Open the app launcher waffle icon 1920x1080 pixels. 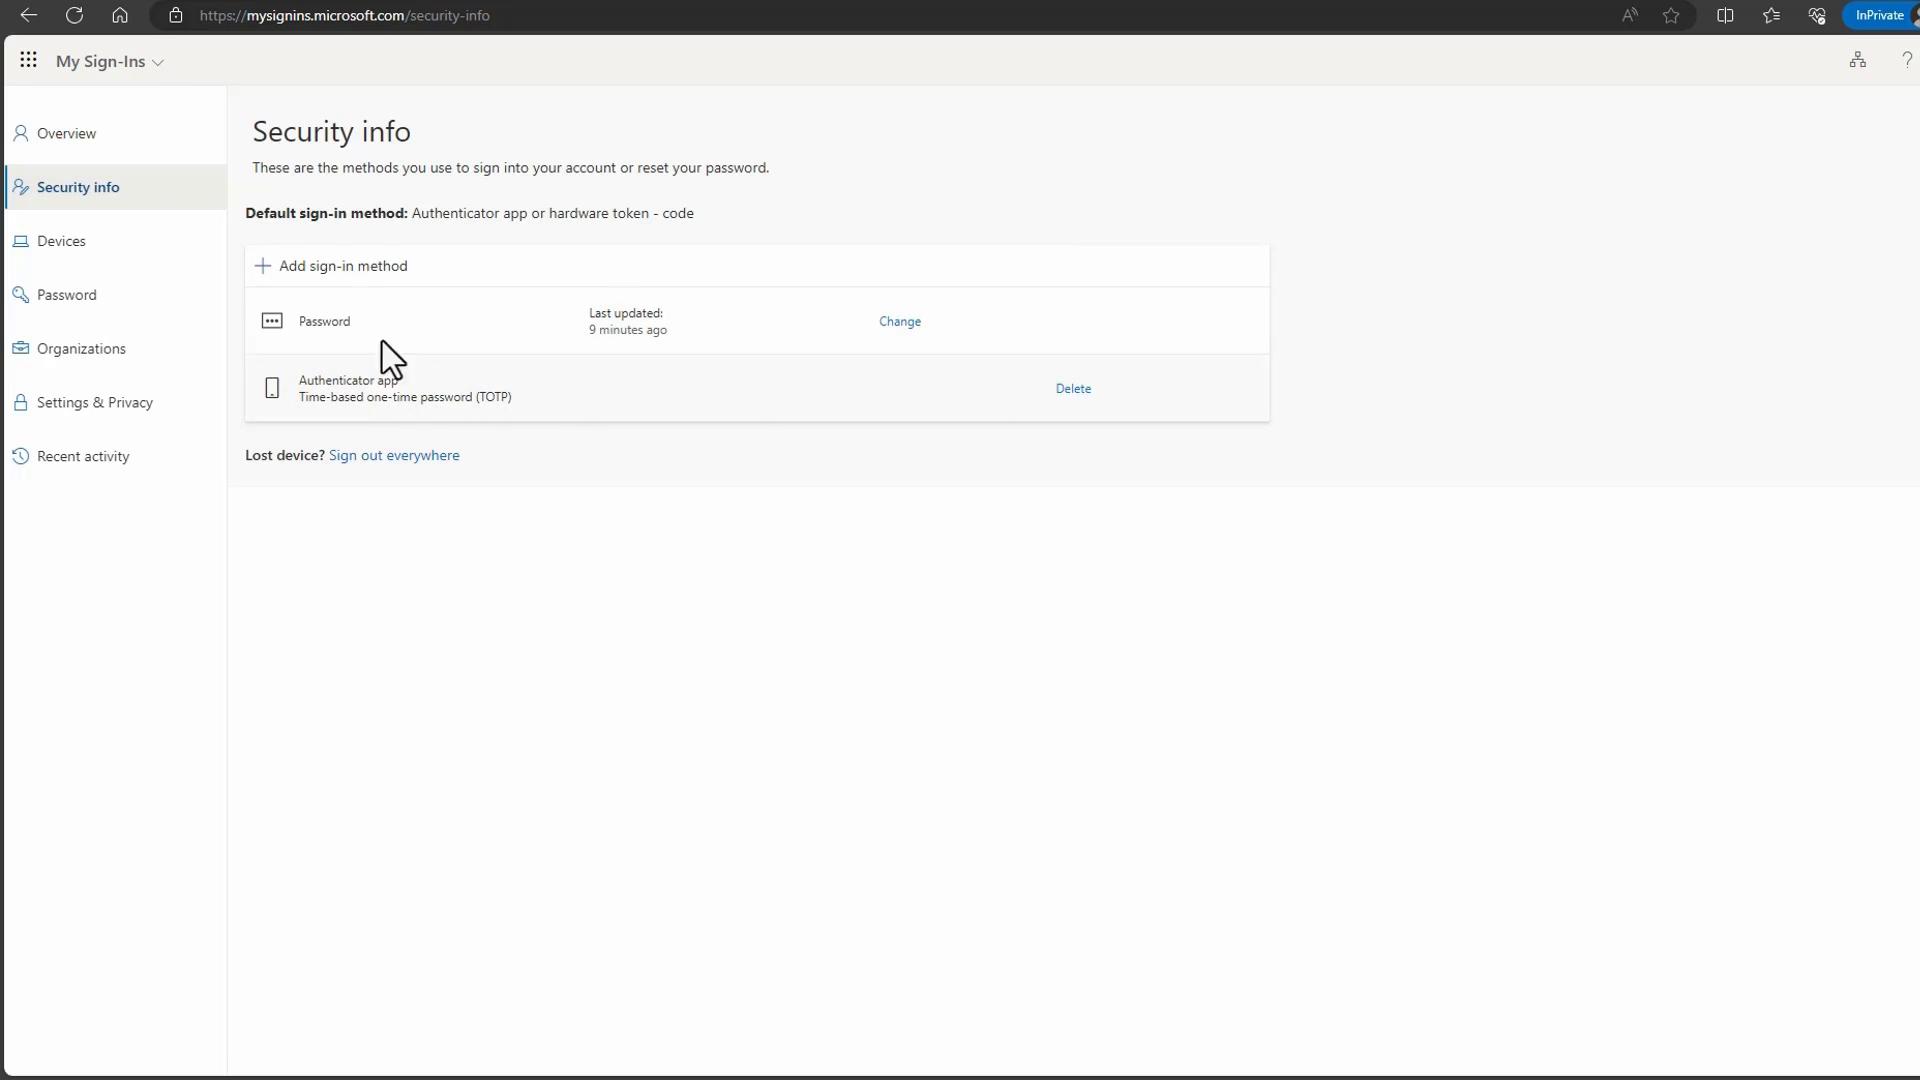tap(28, 60)
